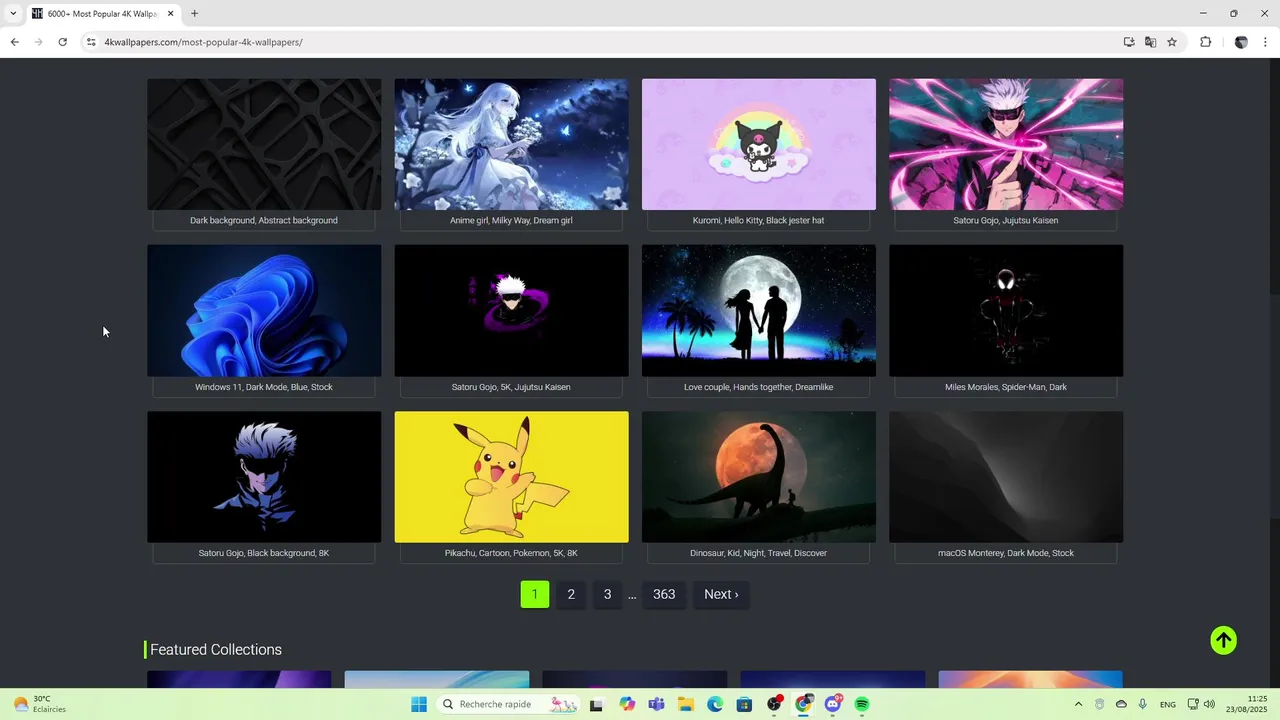Launch Copilot from the taskbar
The height and width of the screenshot is (720, 1280).
(x=627, y=704)
